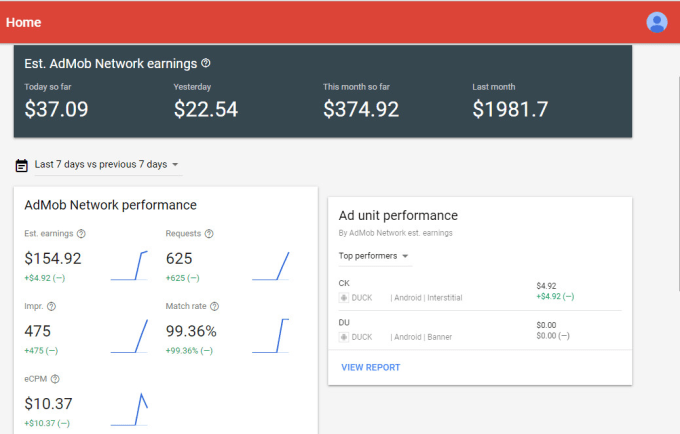Click the page vertical scrollbar
The height and width of the screenshot is (434, 680).
(678, 182)
